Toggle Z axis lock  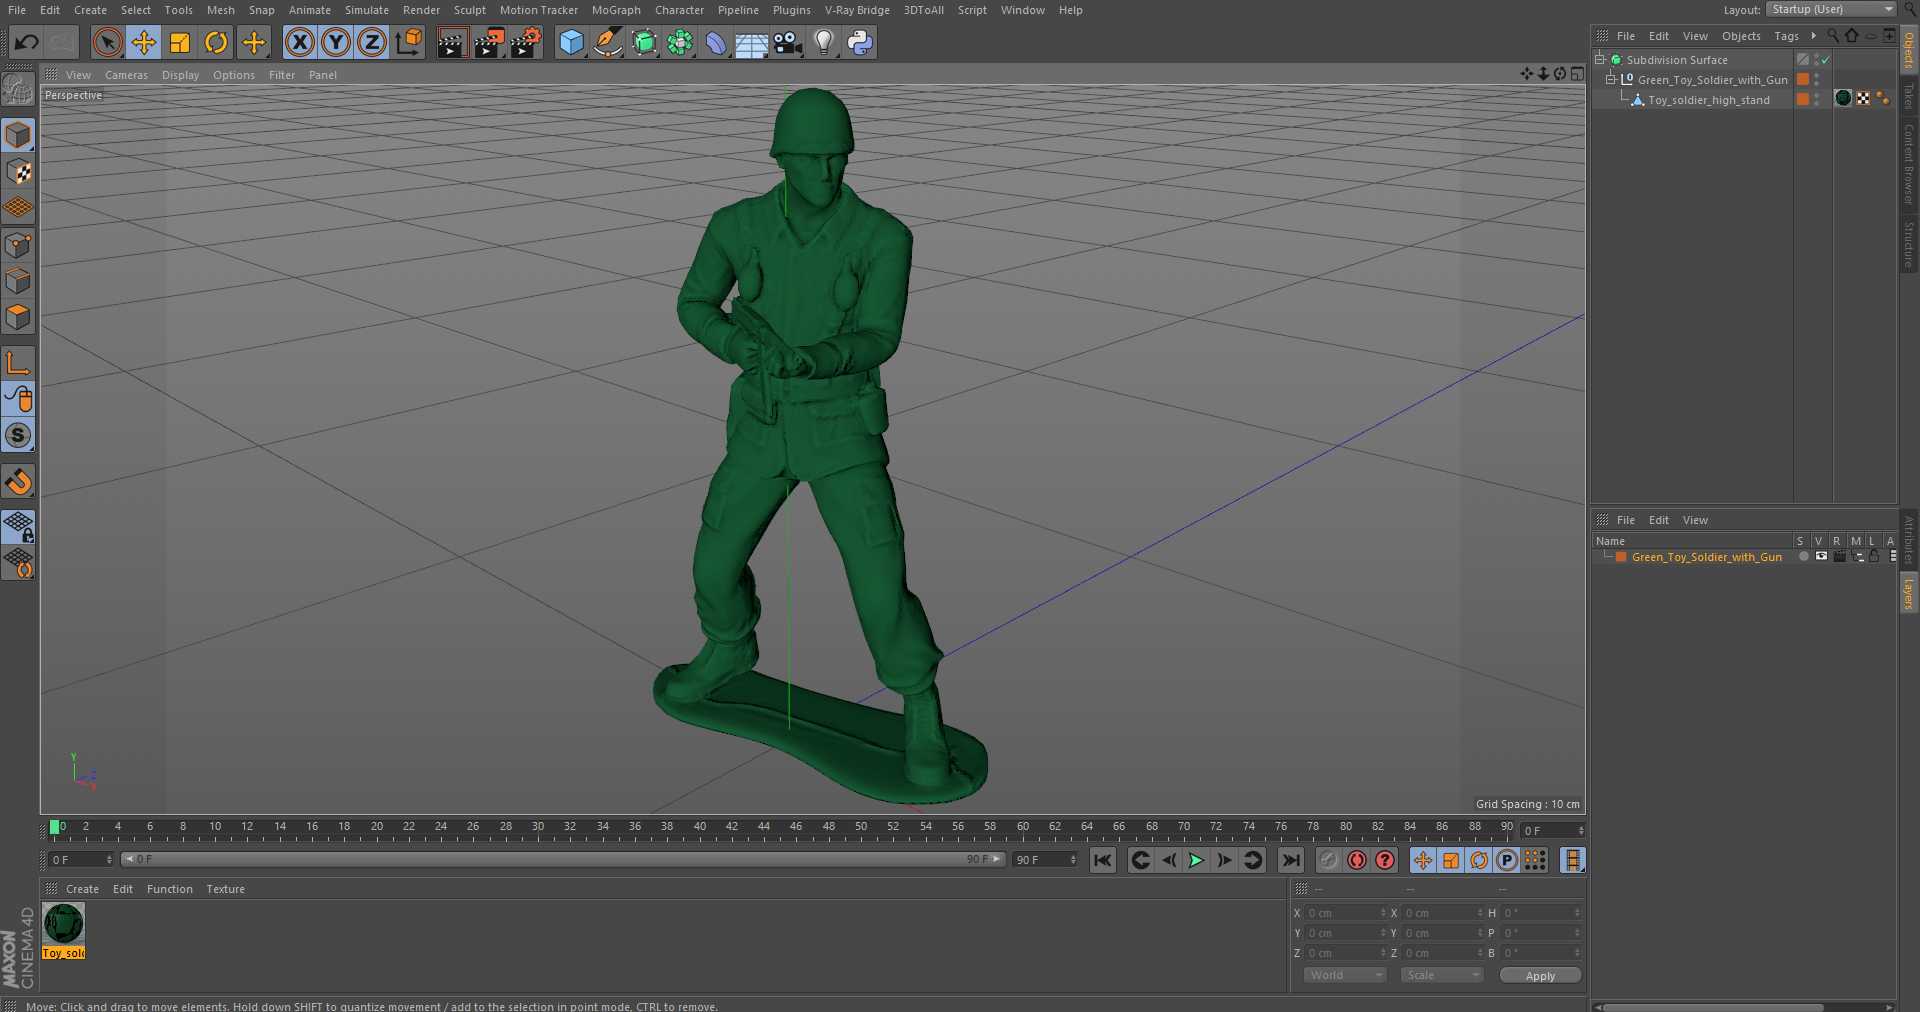[372, 42]
